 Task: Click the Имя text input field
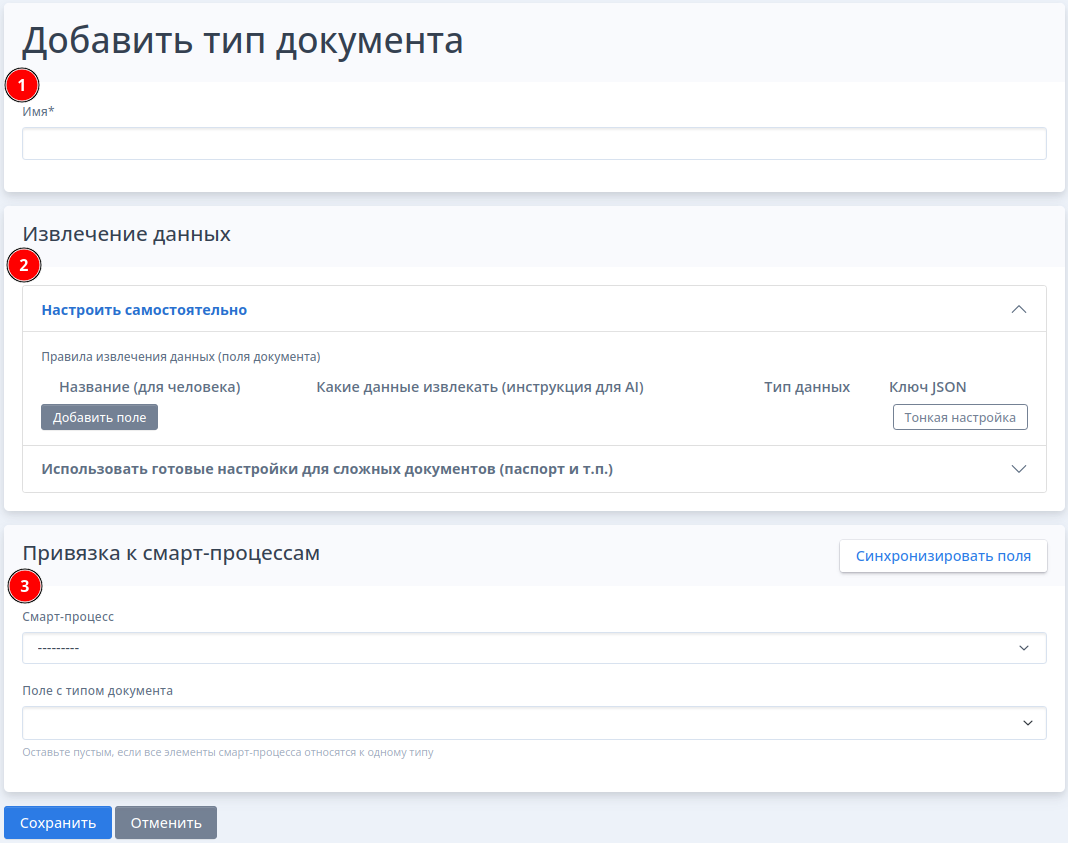(x=534, y=144)
